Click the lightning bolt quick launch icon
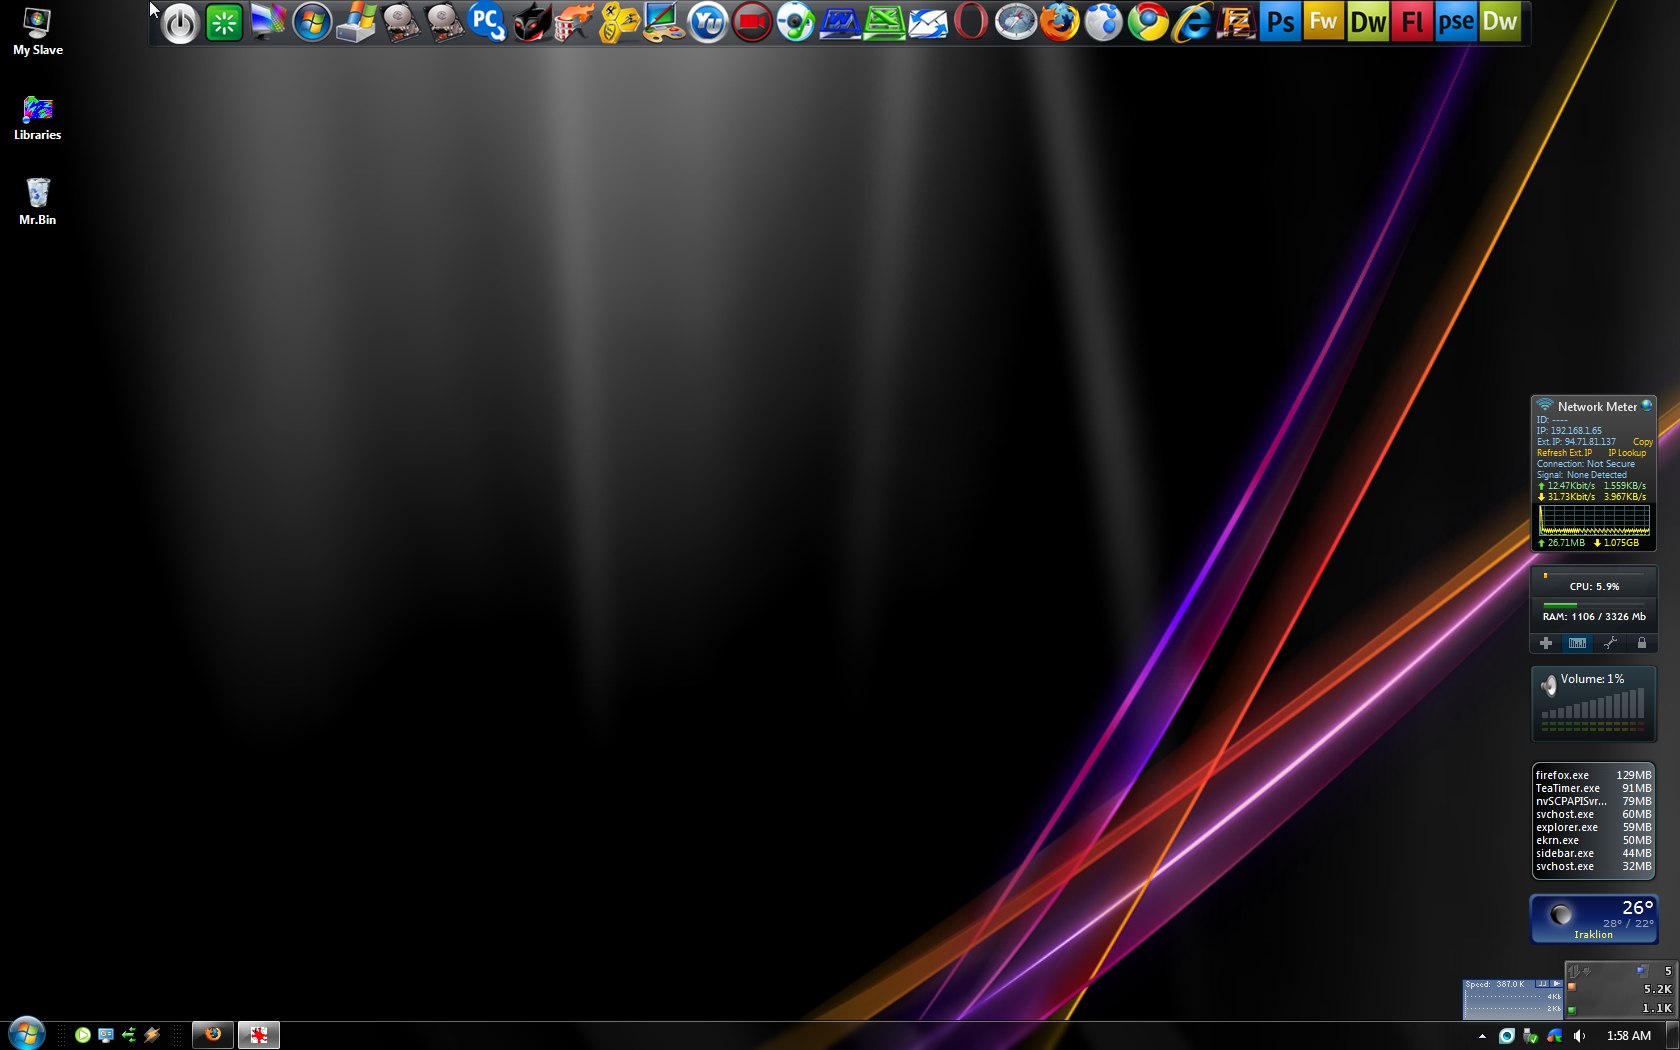Viewport: 1680px width, 1050px height. 152,1035
